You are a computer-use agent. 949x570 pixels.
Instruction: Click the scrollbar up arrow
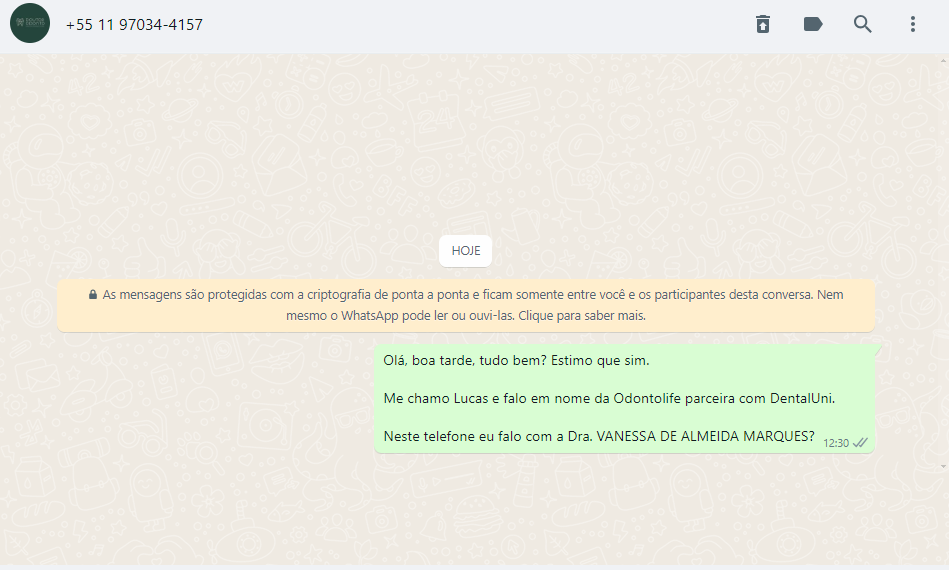tap(944, 61)
